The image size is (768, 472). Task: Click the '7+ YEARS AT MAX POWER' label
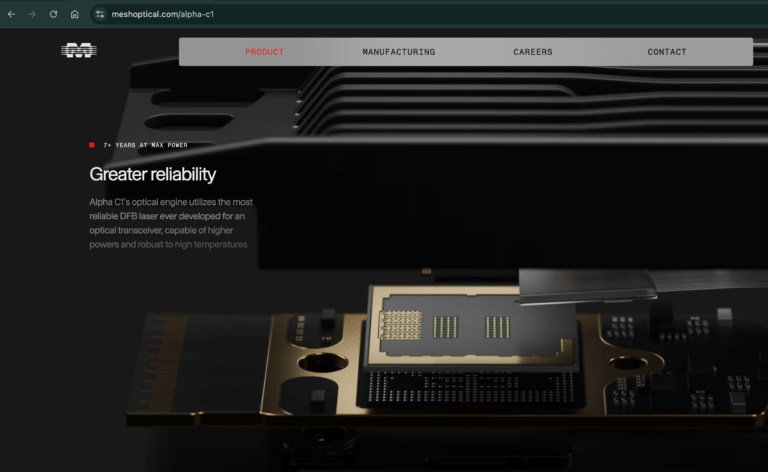click(x=145, y=145)
